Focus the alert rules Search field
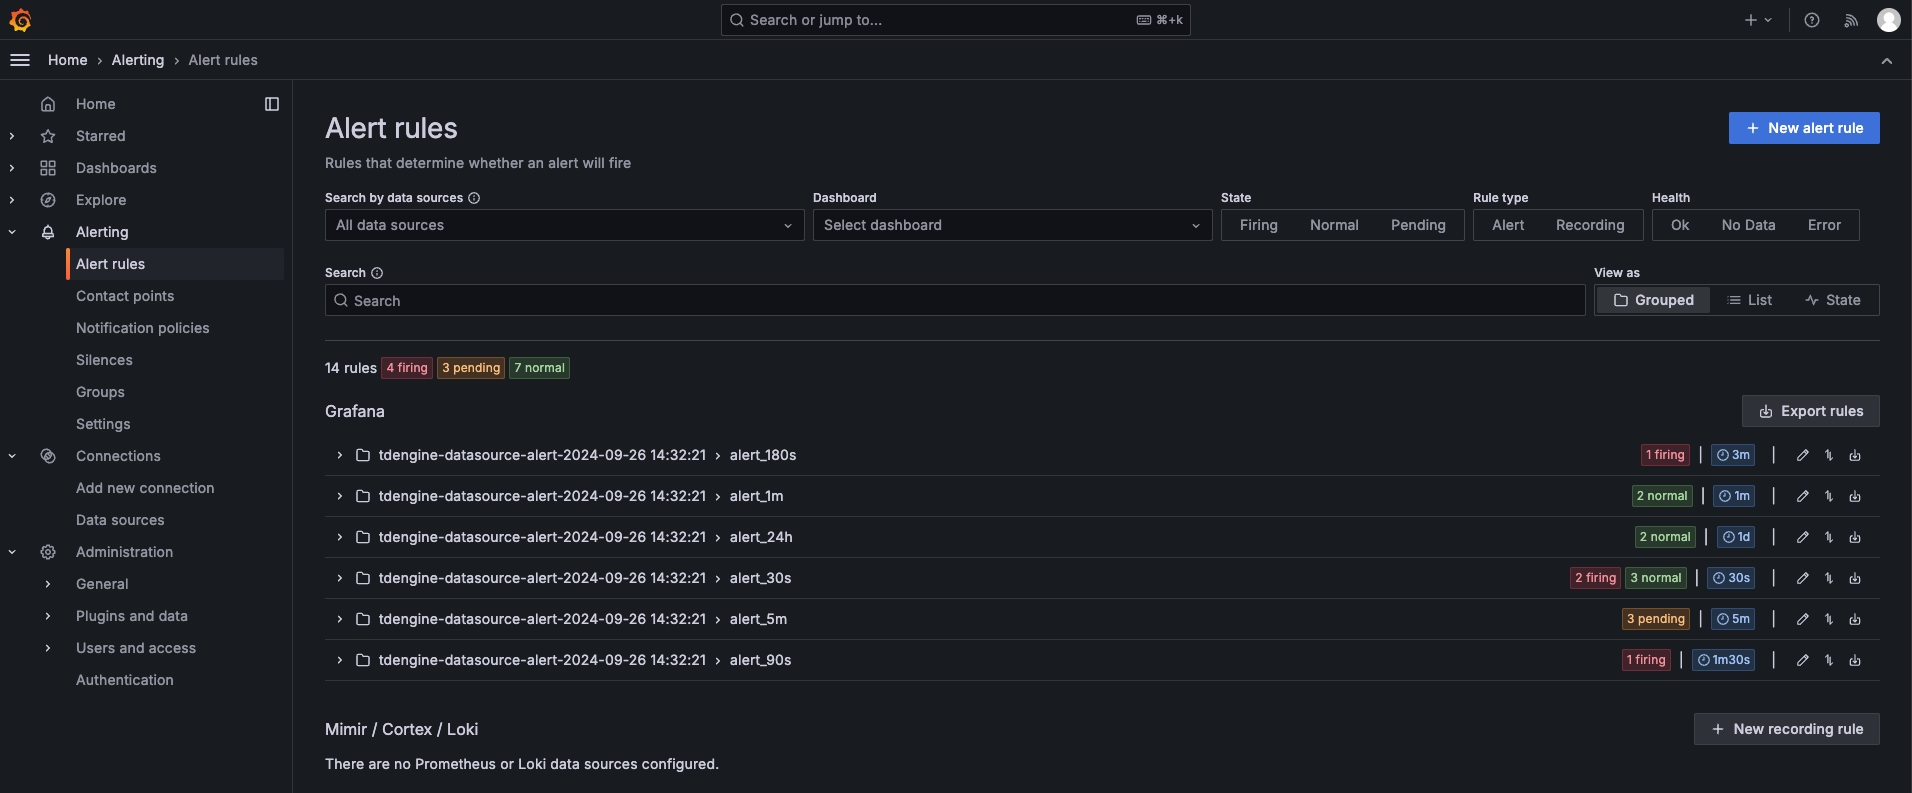Viewport: 1912px width, 793px height. 955,300
